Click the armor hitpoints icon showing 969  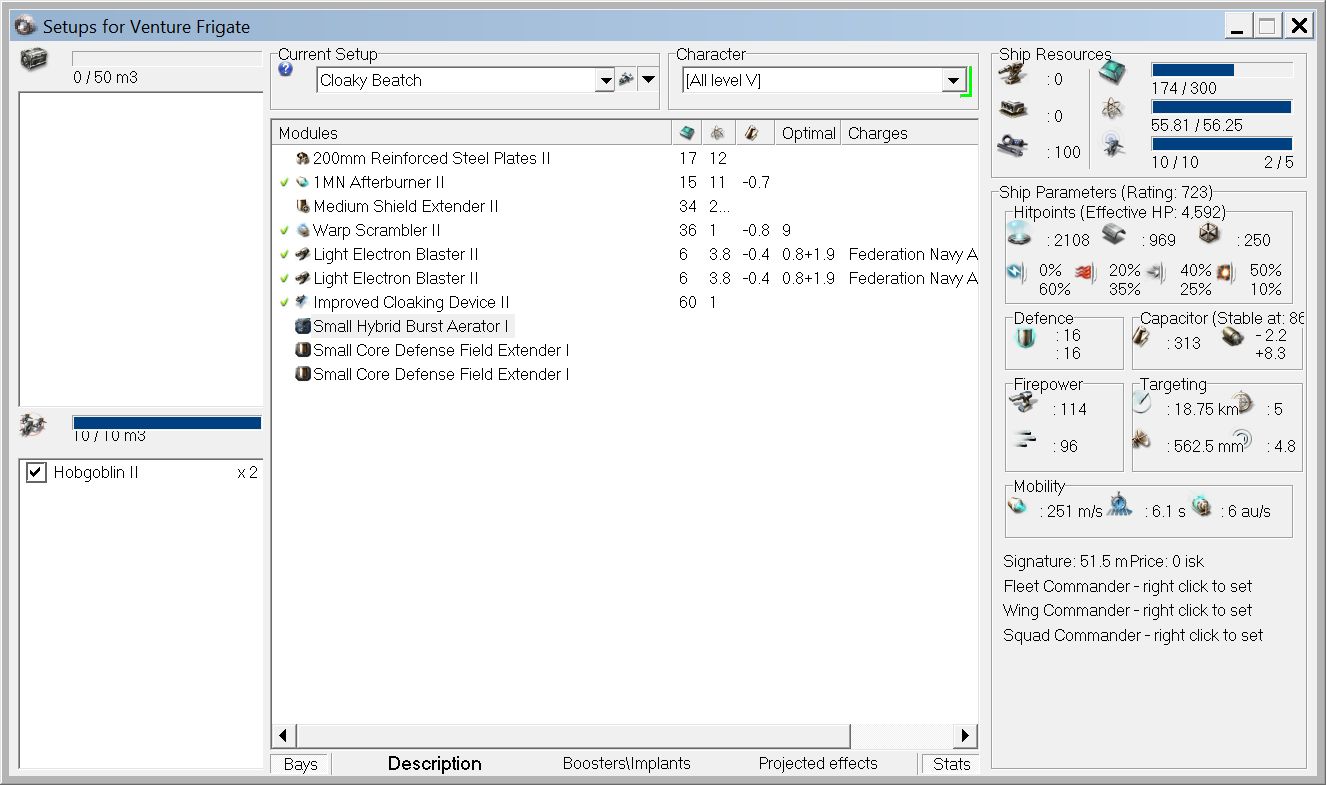click(x=1115, y=235)
